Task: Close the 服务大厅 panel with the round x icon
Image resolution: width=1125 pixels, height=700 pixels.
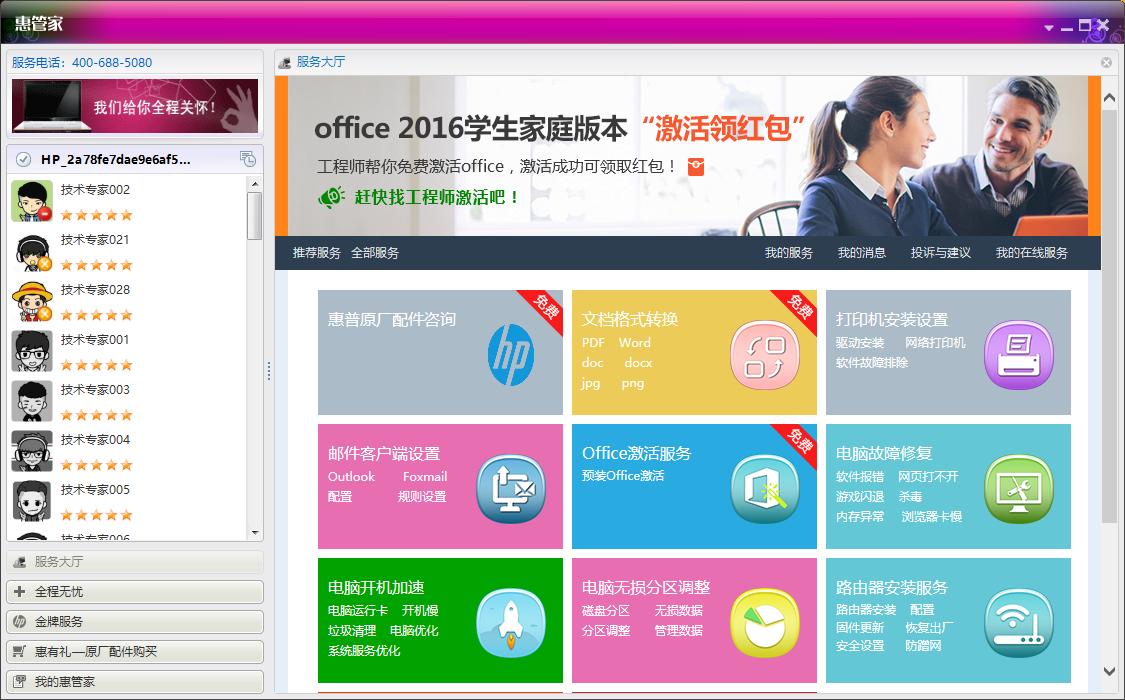Action: pyautogui.click(x=1106, y=62)
